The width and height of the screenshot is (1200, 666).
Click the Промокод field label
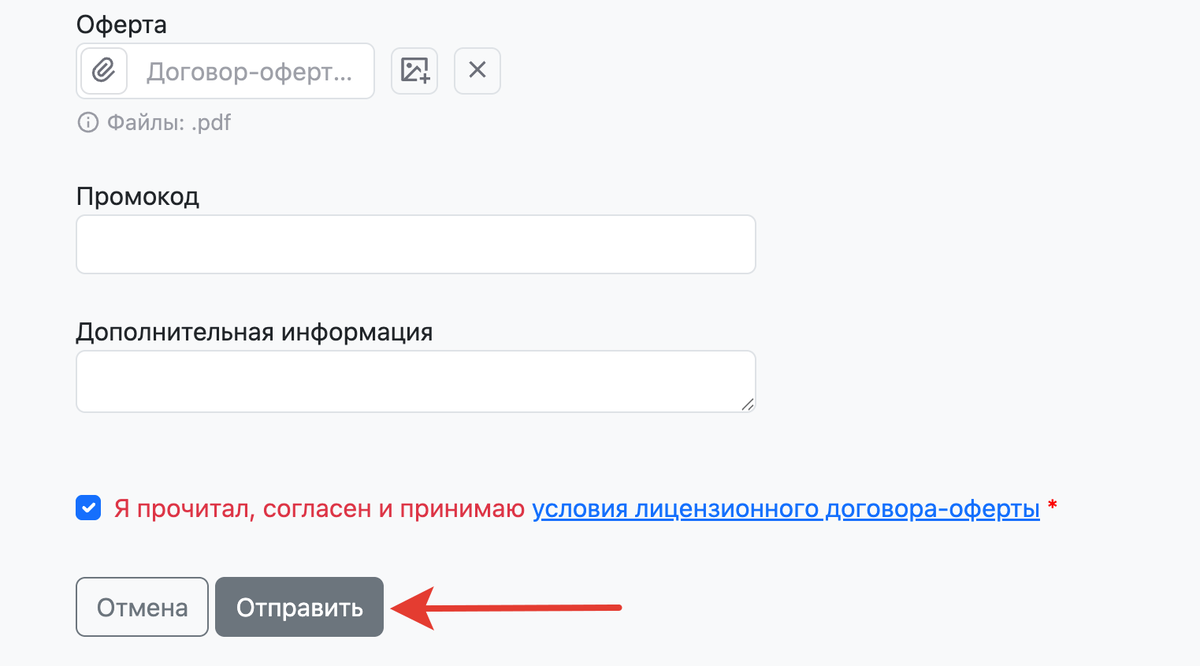click(x=137, y=196)
